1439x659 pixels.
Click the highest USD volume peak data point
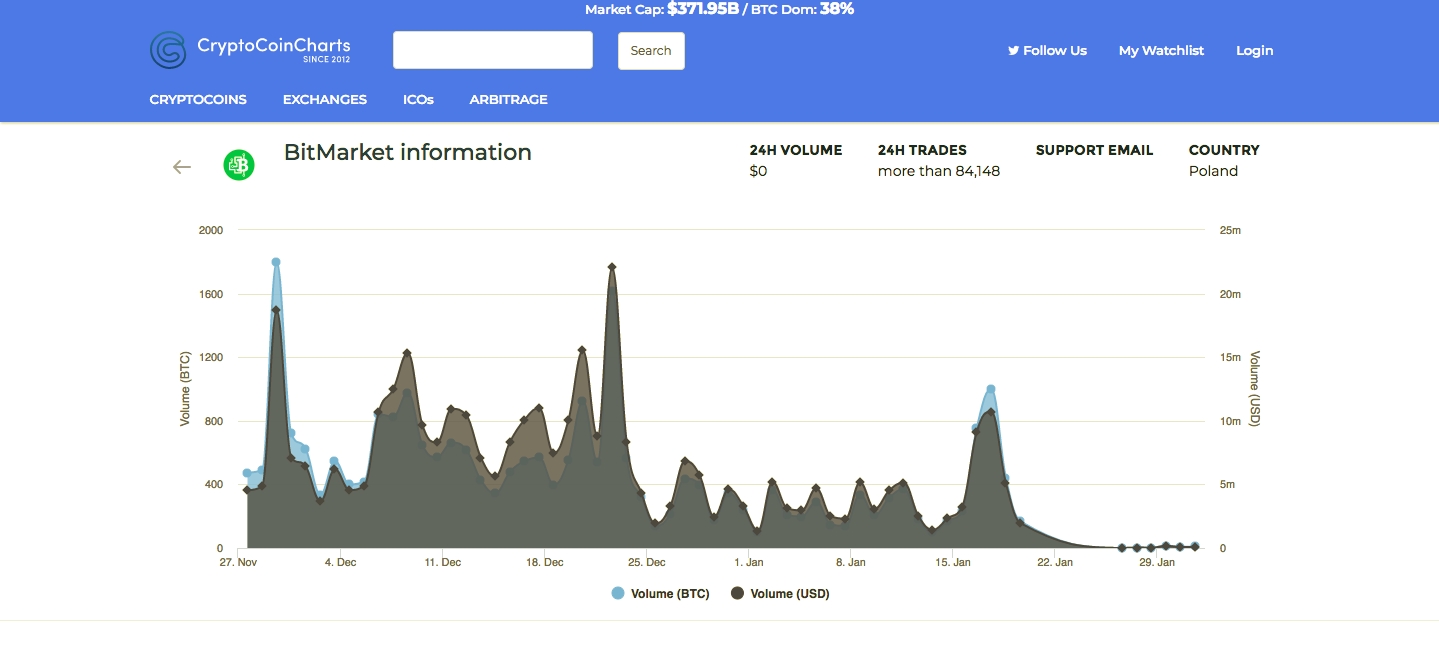[x=612, y=267]
